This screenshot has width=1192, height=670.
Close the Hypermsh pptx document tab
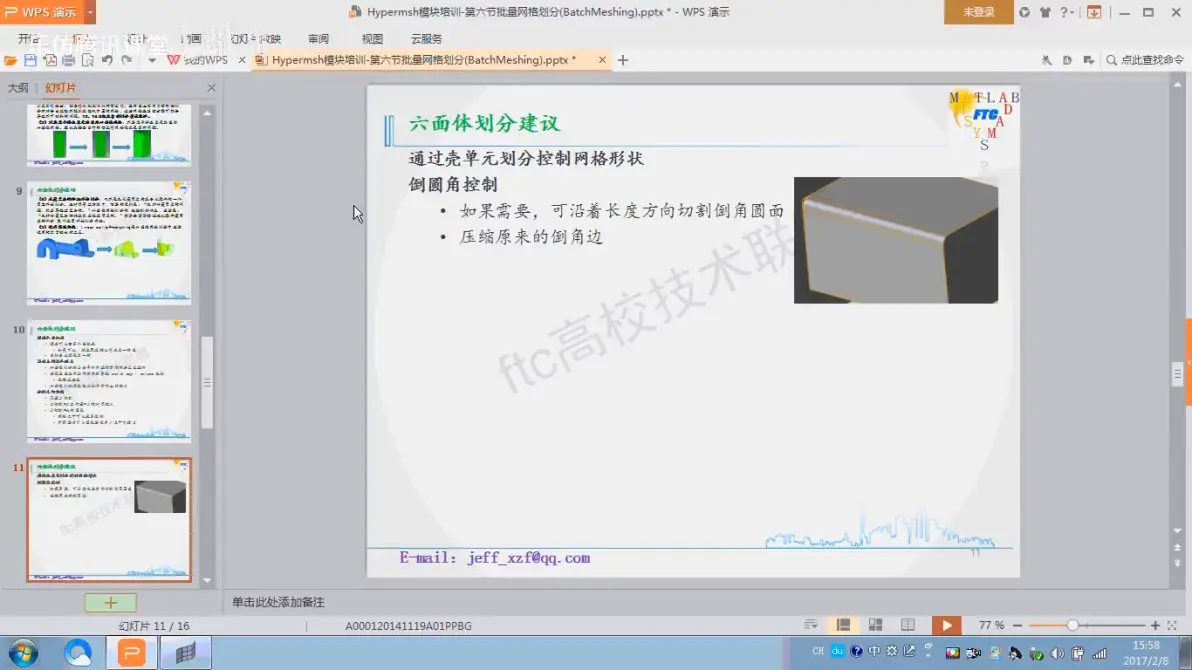click(x=602, y=60)
